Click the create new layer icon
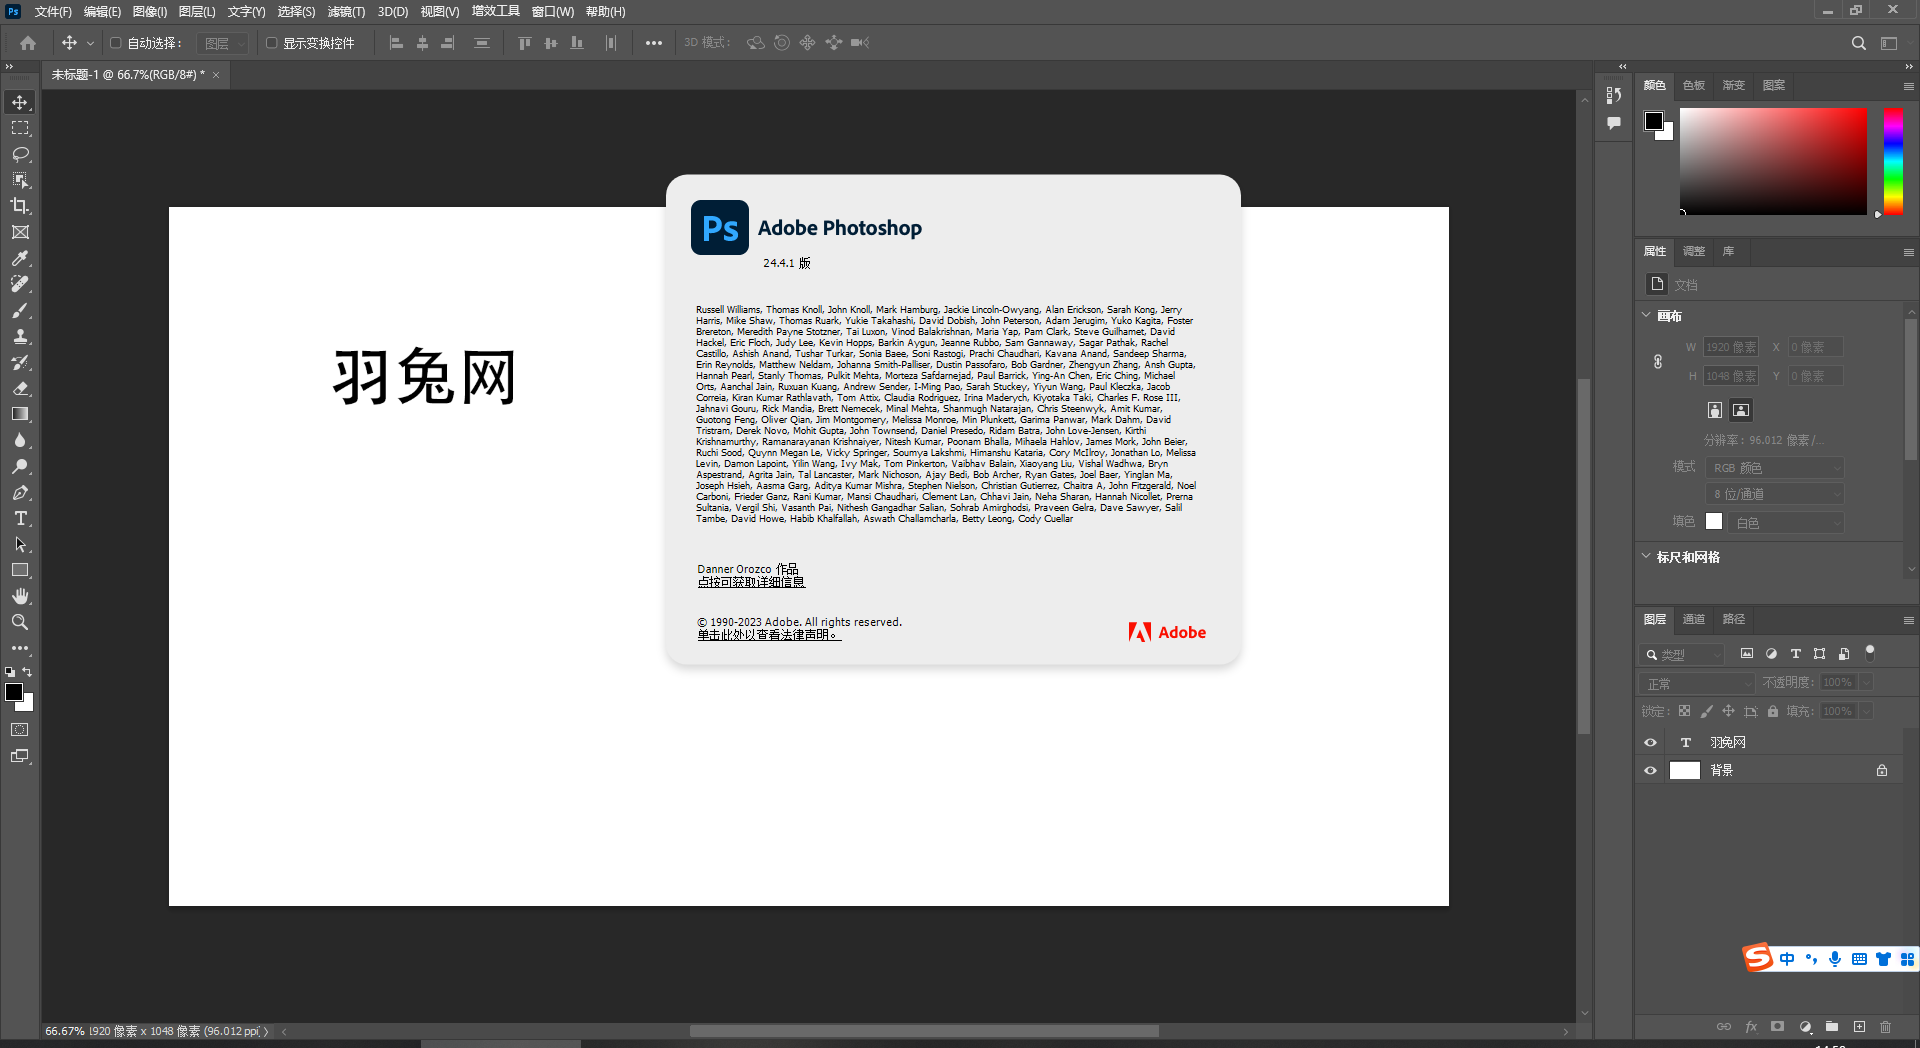Image resolution: width=1920 pixels, height=1048 pixels. click(1859, 1027)
